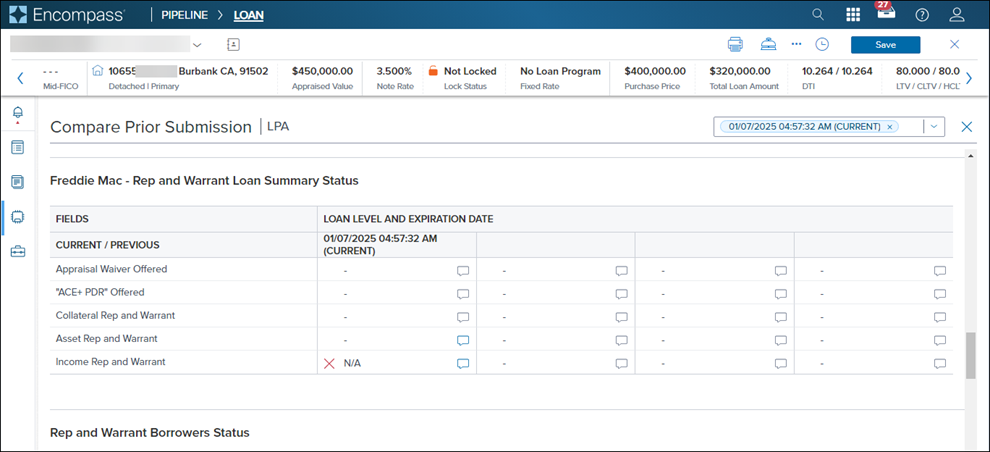The width and height of the screenshot is (990, 452).
Task: Click the N/A value on Income row
Action: pyautogui.click(x=352, y=364)
